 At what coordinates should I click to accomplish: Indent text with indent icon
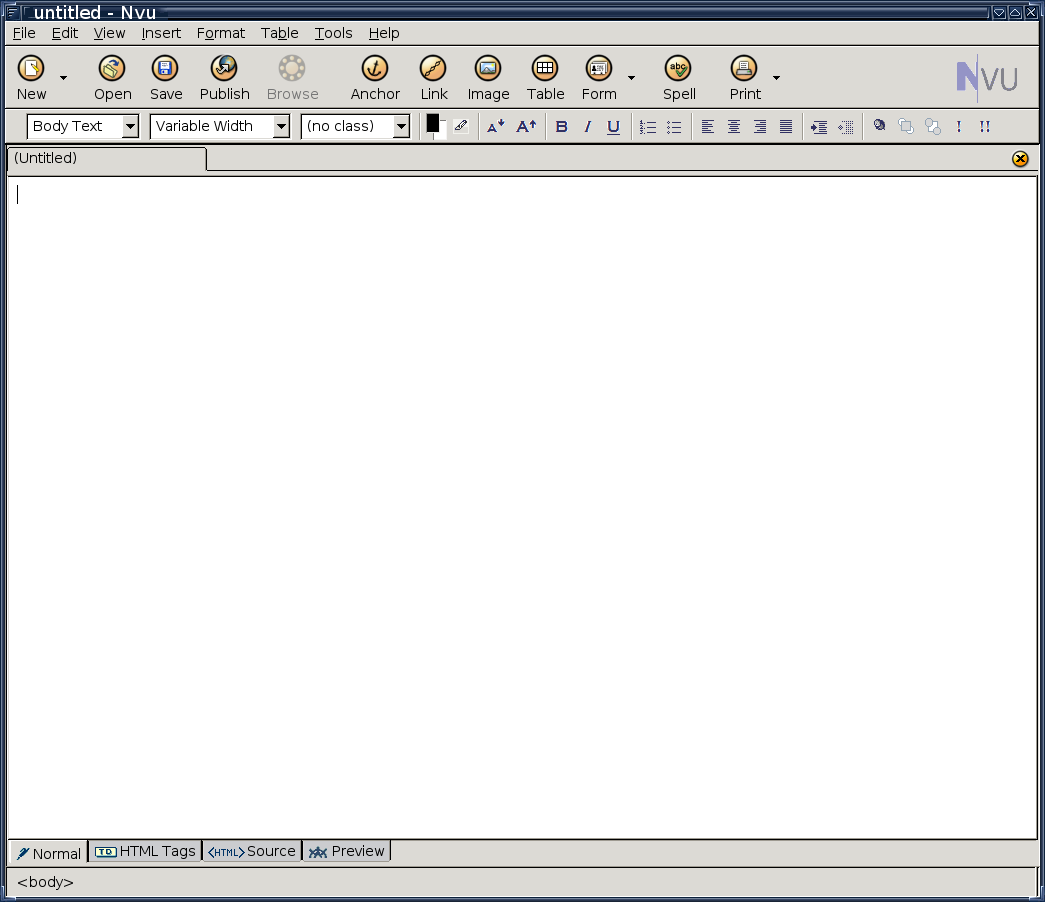819,127
